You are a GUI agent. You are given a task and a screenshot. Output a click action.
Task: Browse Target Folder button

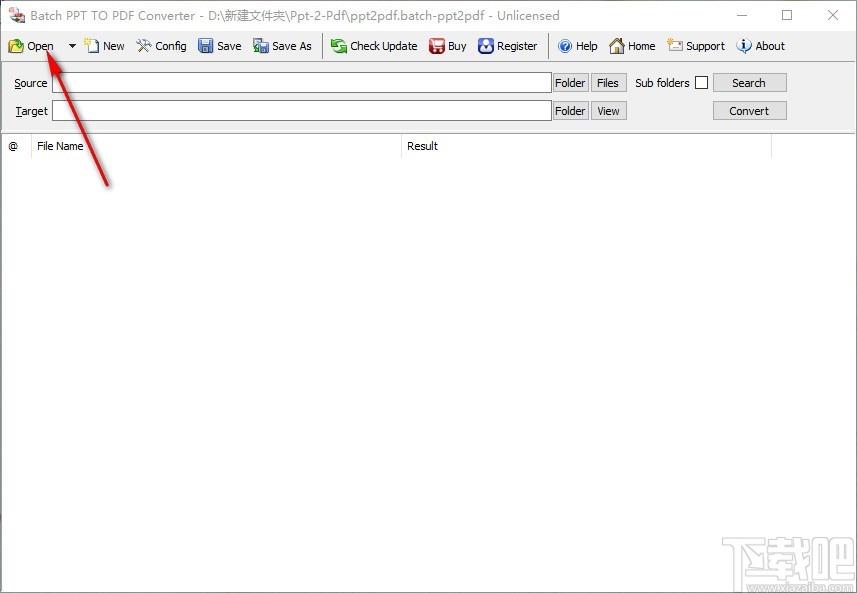point(571,111)
